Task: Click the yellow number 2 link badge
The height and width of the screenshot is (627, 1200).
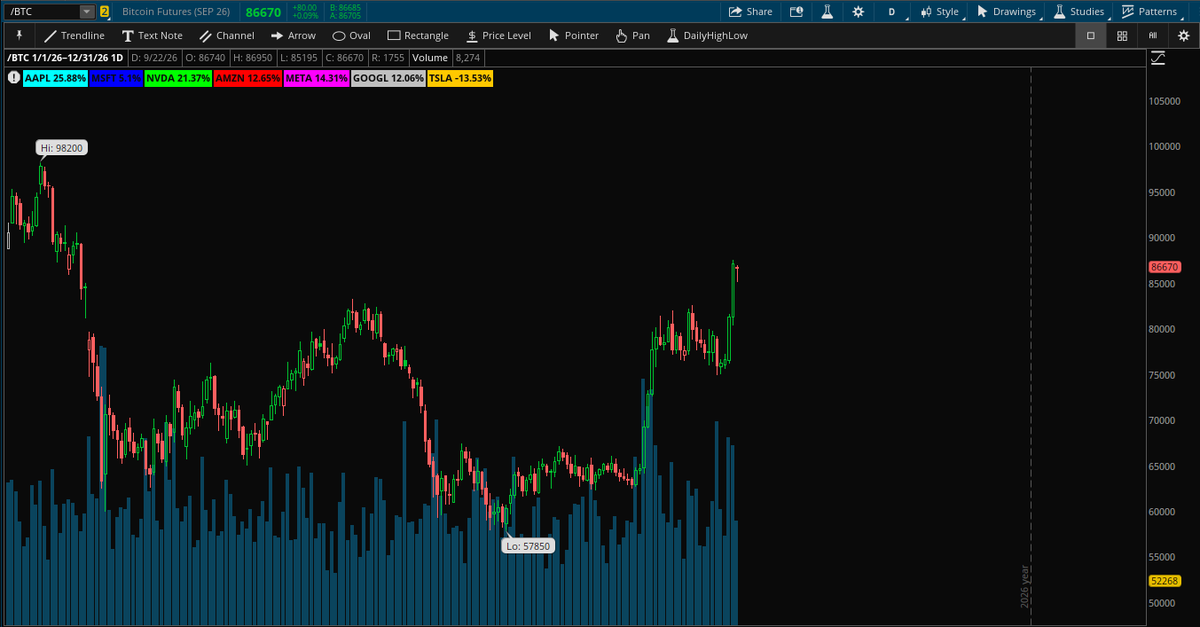Action: [104, 12]
